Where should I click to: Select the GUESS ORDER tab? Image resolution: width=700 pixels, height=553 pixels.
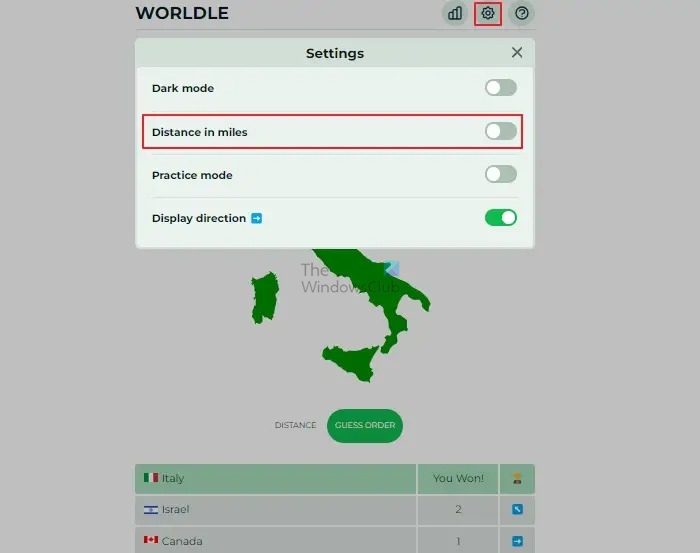point(365,425)
